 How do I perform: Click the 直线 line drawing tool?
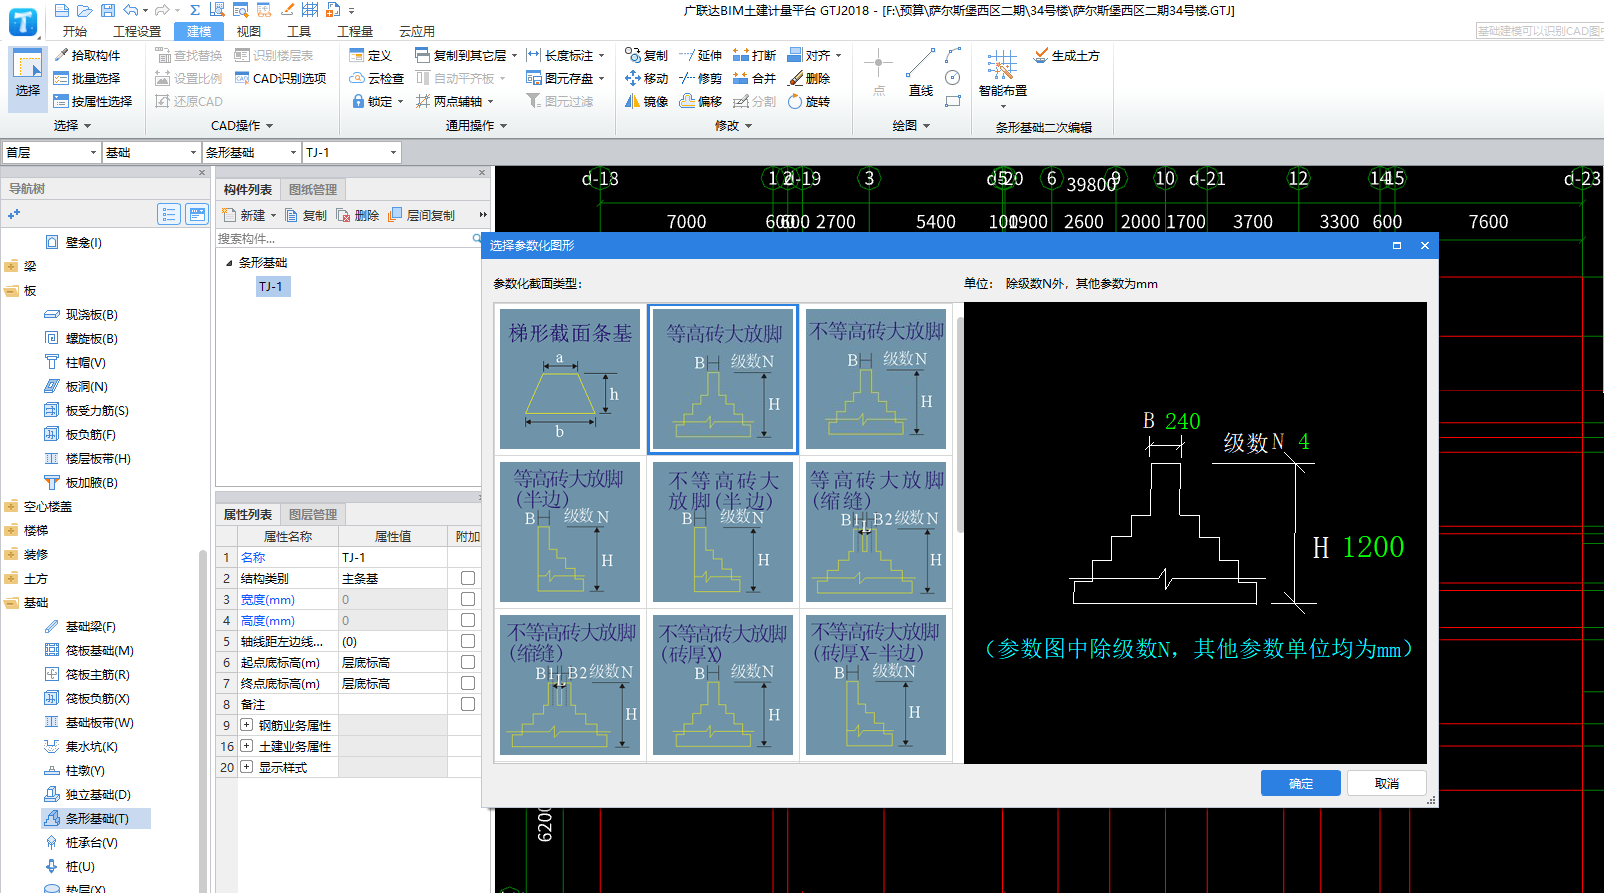(x=920, y=73)
